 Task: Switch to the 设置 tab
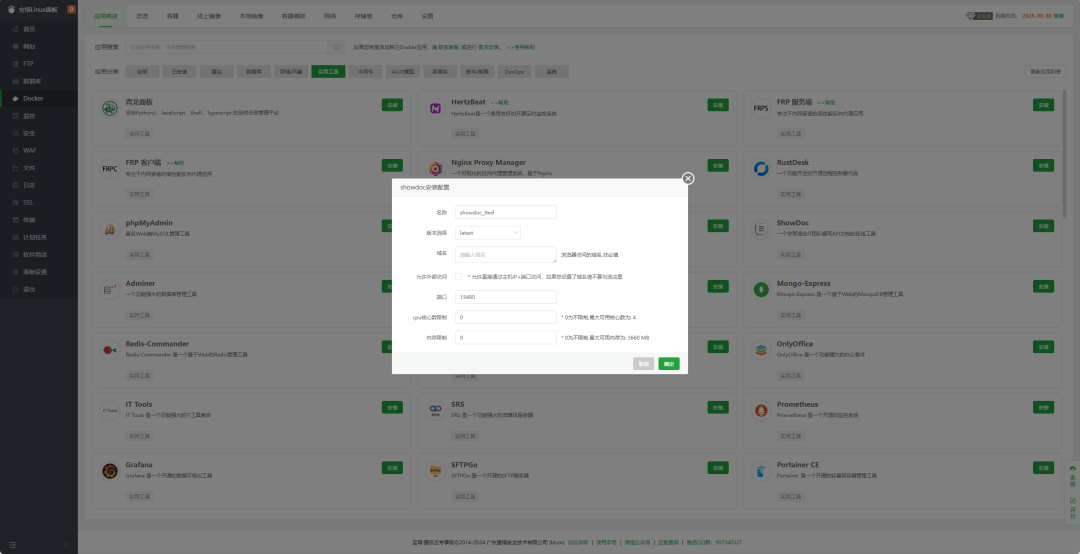pos(428,16)
